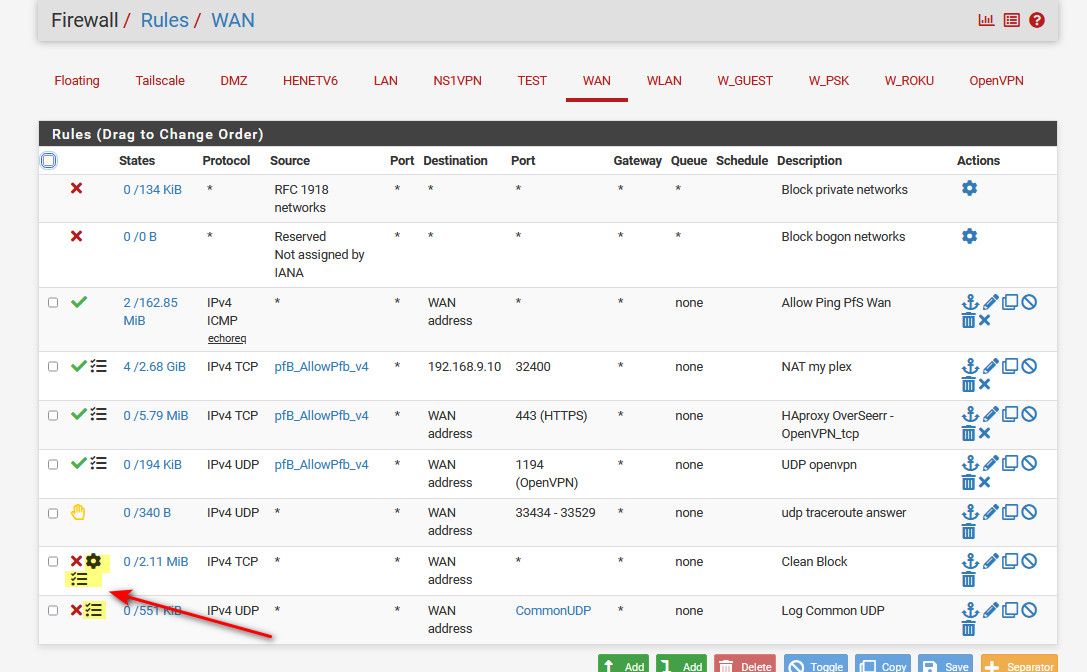Switch to the Tailscale tab
The height and width of the screenshot is (672, 1087).
tap(160, 80)
